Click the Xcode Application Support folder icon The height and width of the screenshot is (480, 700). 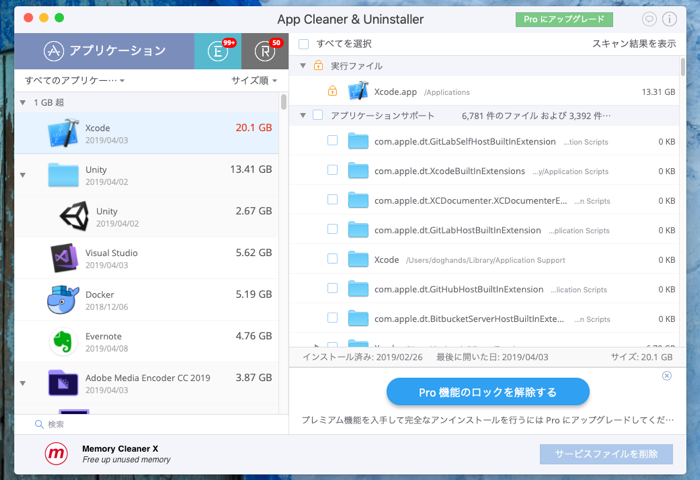[x=358, y=259]
